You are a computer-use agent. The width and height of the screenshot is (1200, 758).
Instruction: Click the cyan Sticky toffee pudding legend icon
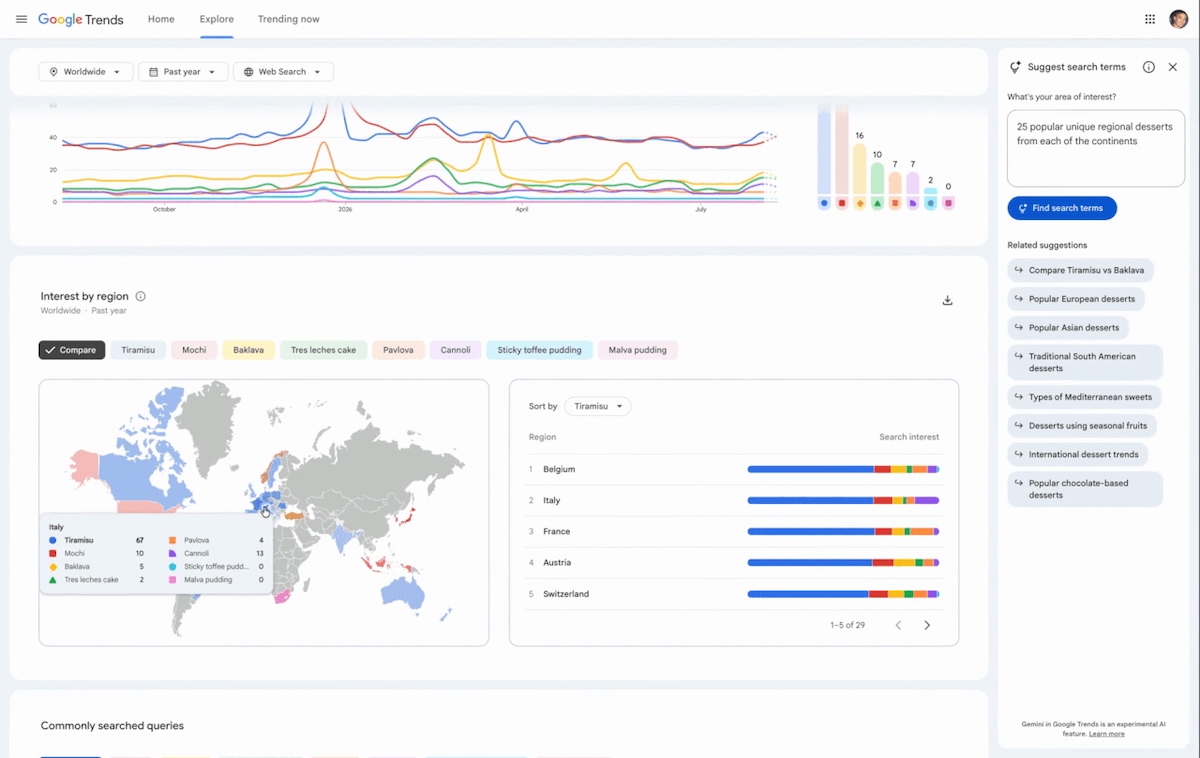(x=931, y=203)
